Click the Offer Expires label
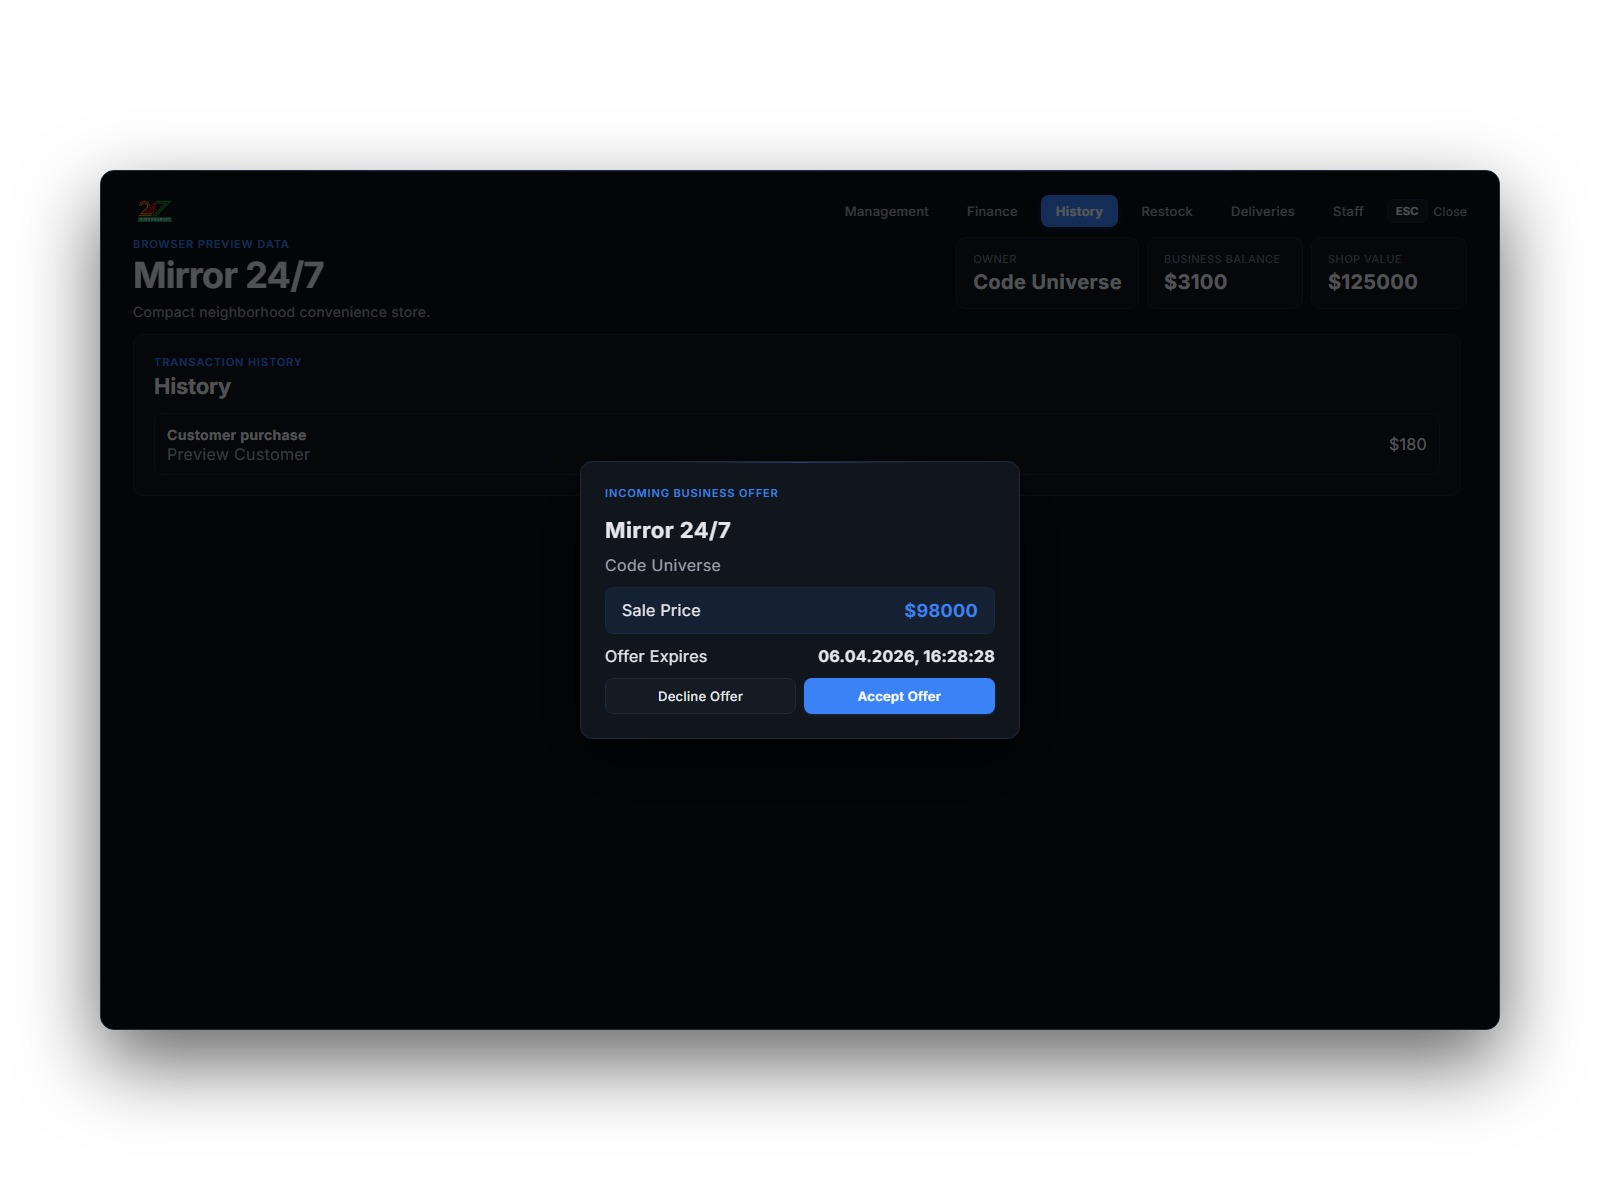Viewport: 1600px width, 1200px height. (x=656, y=656)
